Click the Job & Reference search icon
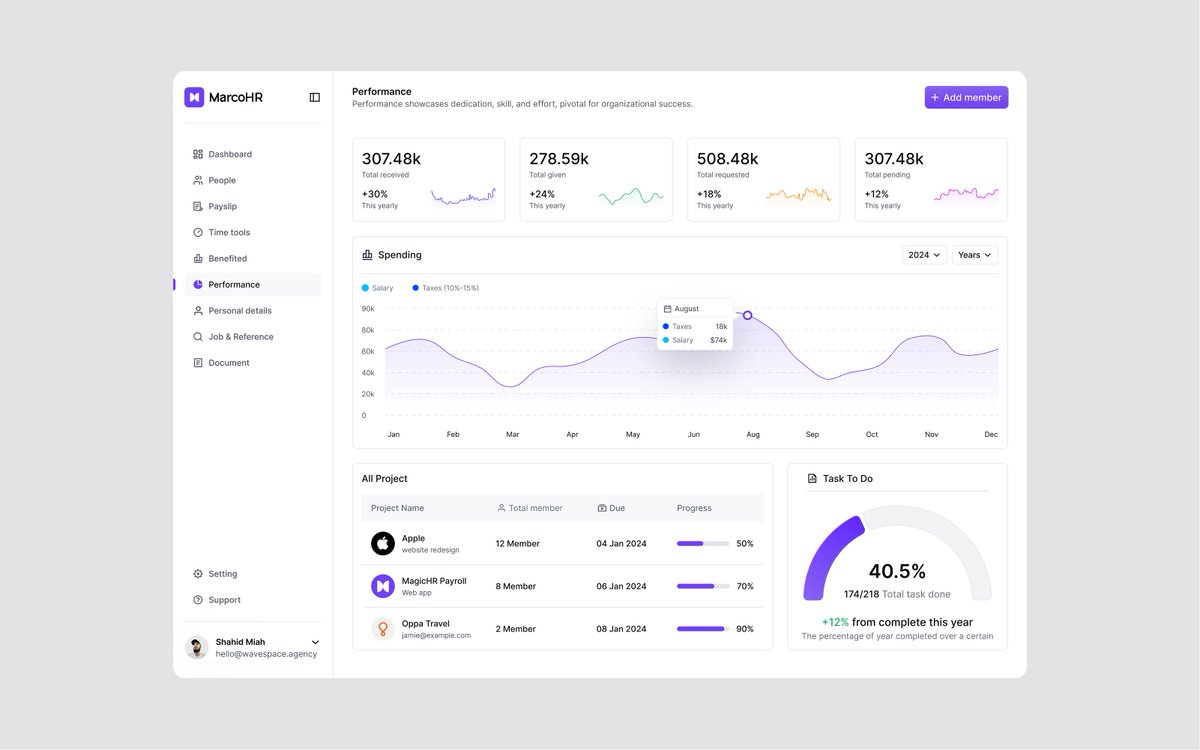Viewport: 1200px width, 750px height. point(198,337)
